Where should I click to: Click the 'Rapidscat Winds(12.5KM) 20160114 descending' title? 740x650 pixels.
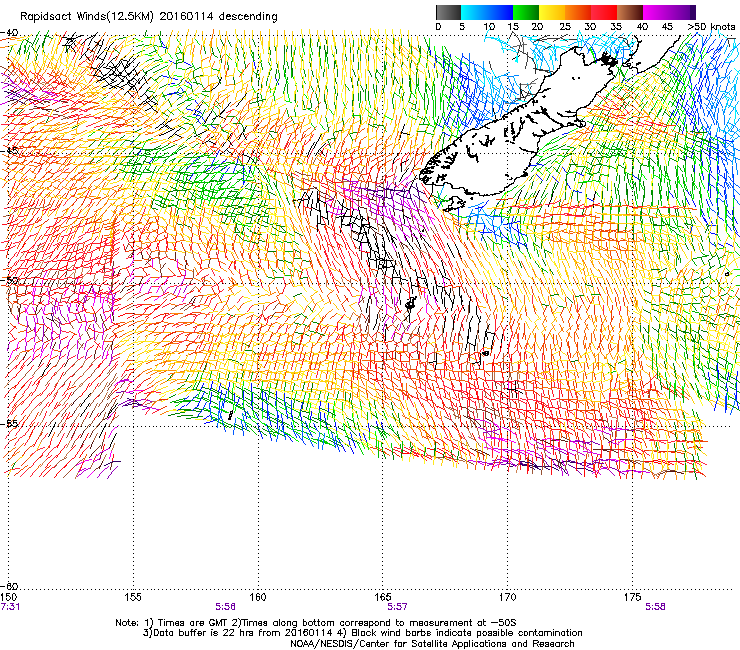point(149,16)
